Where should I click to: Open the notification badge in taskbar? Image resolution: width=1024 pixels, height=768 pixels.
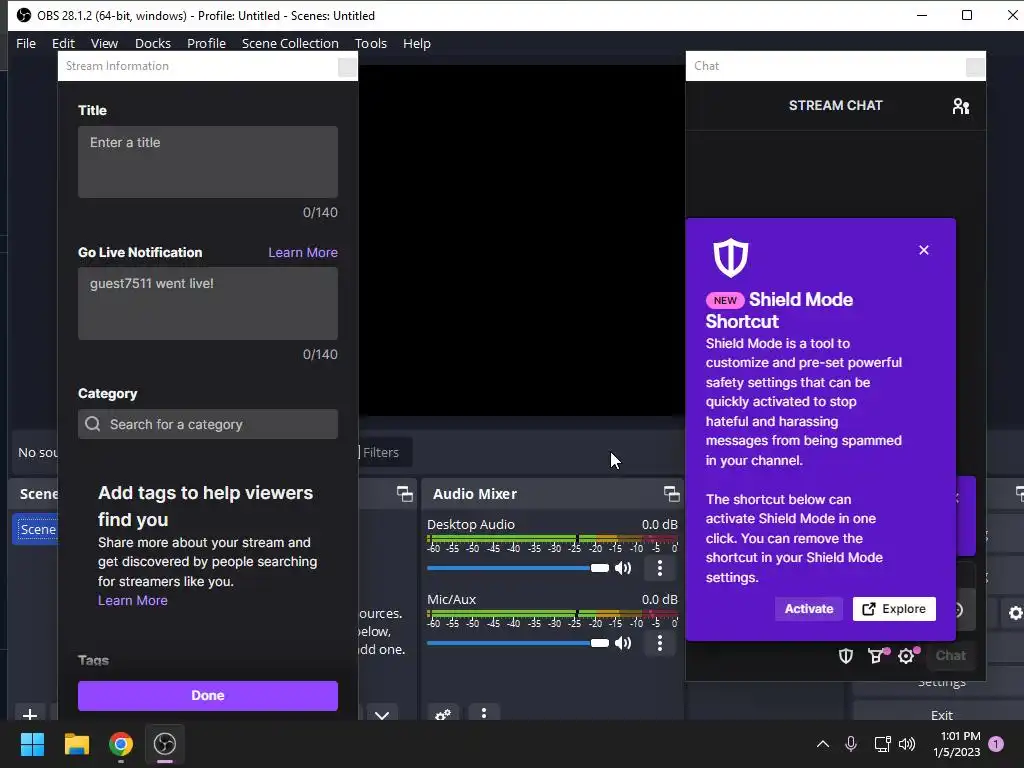pos(996,744)
